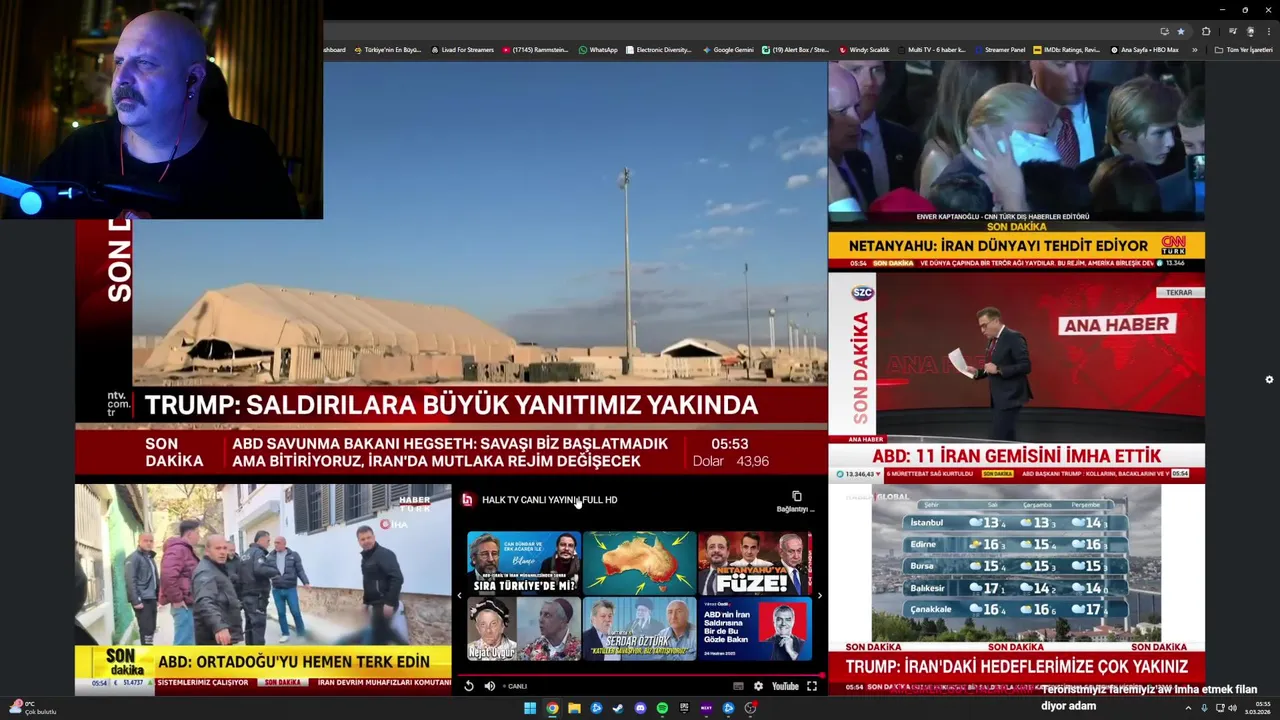
Task: Replay the Halk TV stream with the replay icon
Action: [469, 686]
